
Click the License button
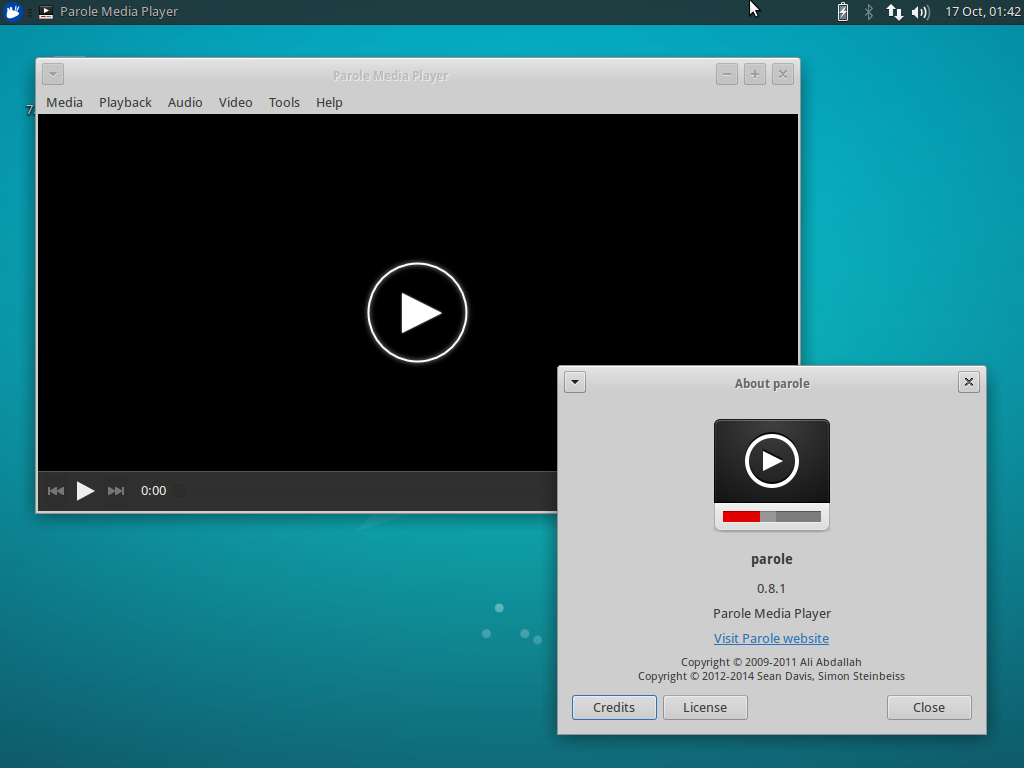tap(705, 707)
